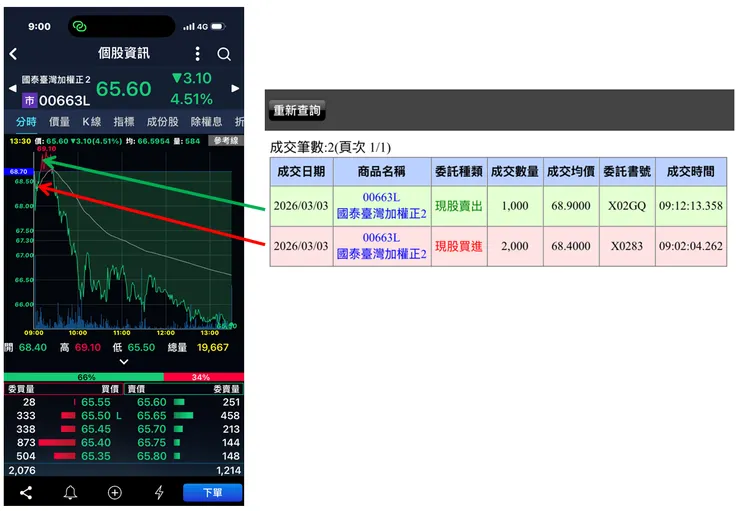
Task: Select the 指標 tab
Action: (124, 122)
